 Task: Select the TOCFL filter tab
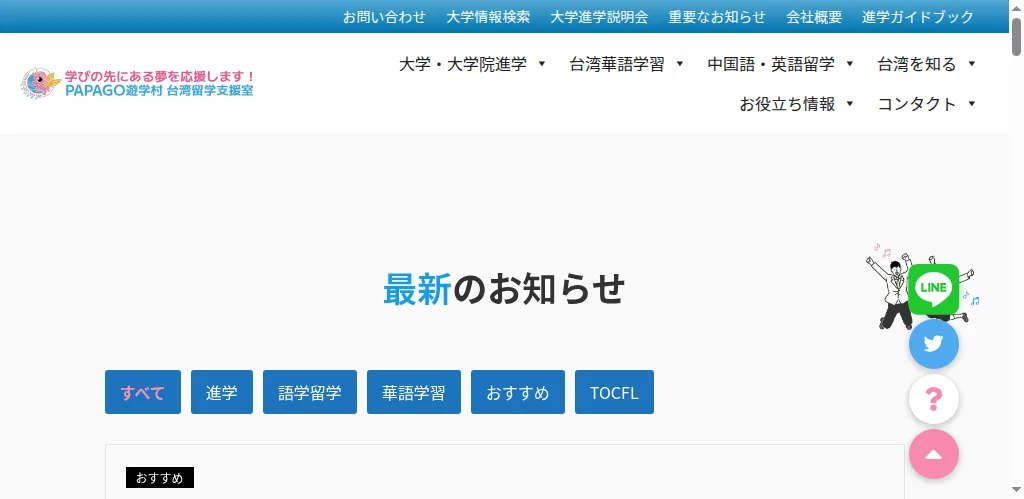(x=614, y=392)
